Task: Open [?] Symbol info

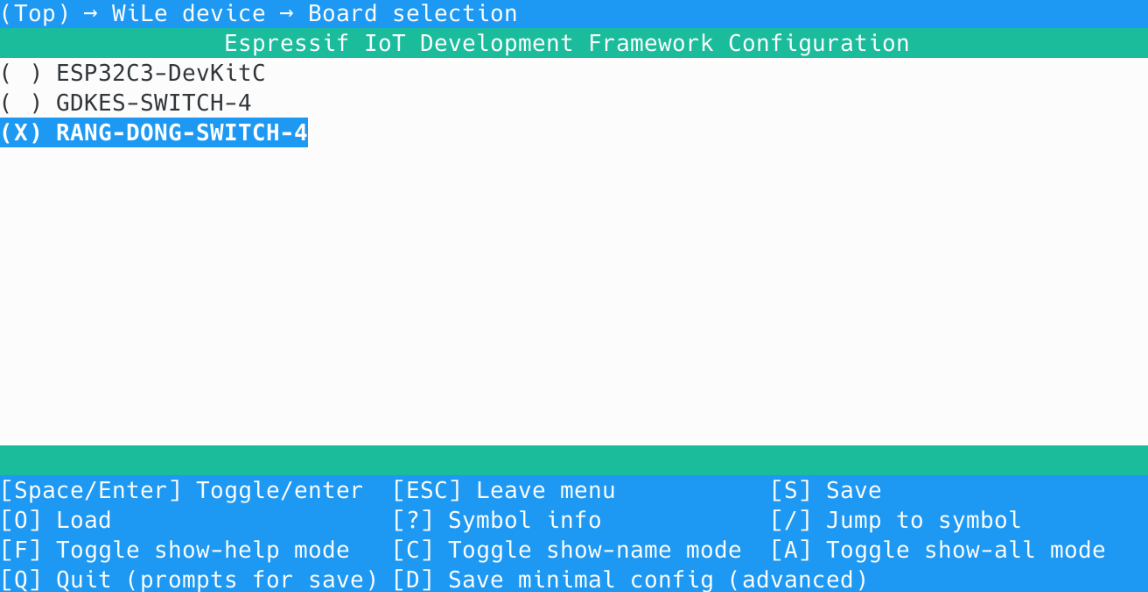Action: 496,521
